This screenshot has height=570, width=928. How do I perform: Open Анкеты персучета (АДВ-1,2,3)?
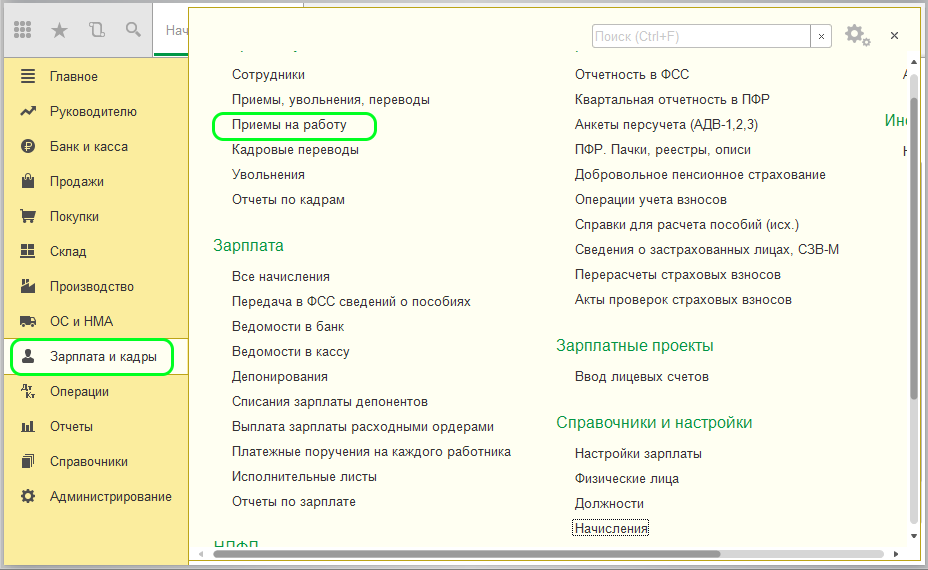666,125
